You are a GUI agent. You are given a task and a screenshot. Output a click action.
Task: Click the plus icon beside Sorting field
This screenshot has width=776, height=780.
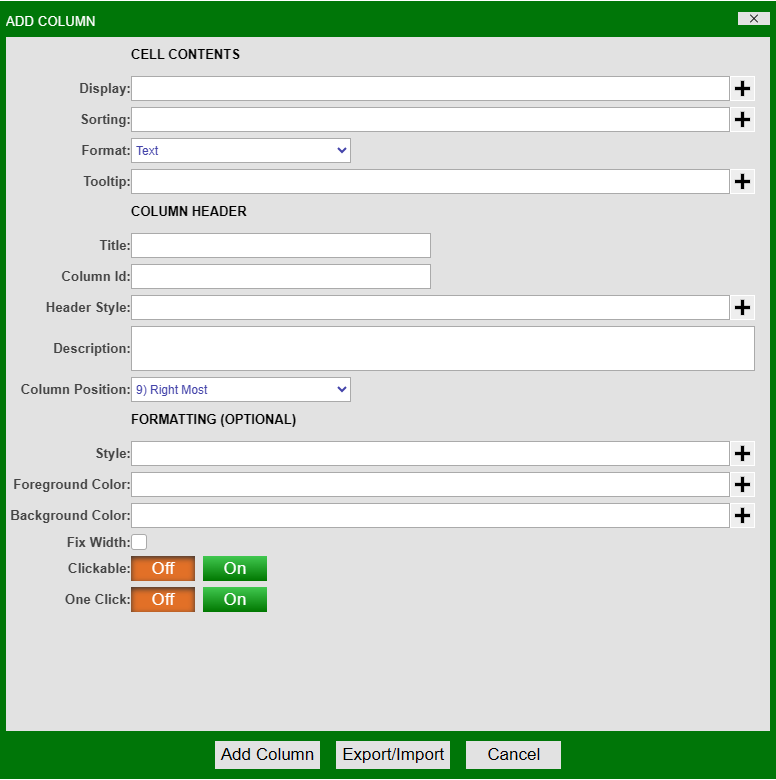click(x=742, y=120)
